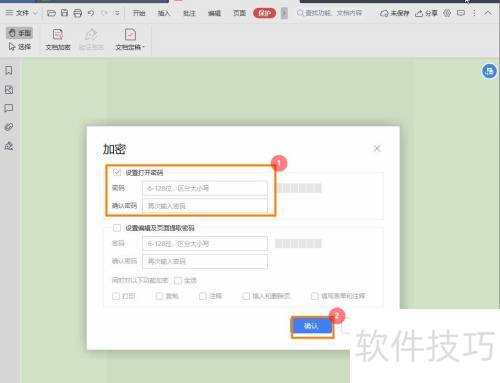The width and height of the screenshot is (500, 383).
Task: Click the blue floating assistant icon
Action: click(x=489, y=71)
